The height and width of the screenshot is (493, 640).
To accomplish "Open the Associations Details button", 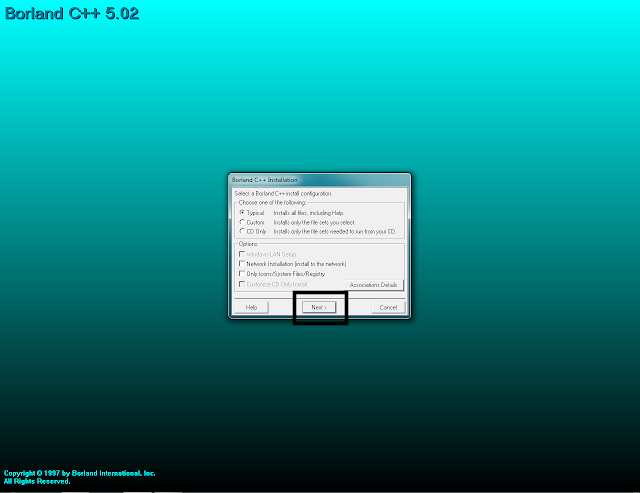I will [x=373, y=285].
